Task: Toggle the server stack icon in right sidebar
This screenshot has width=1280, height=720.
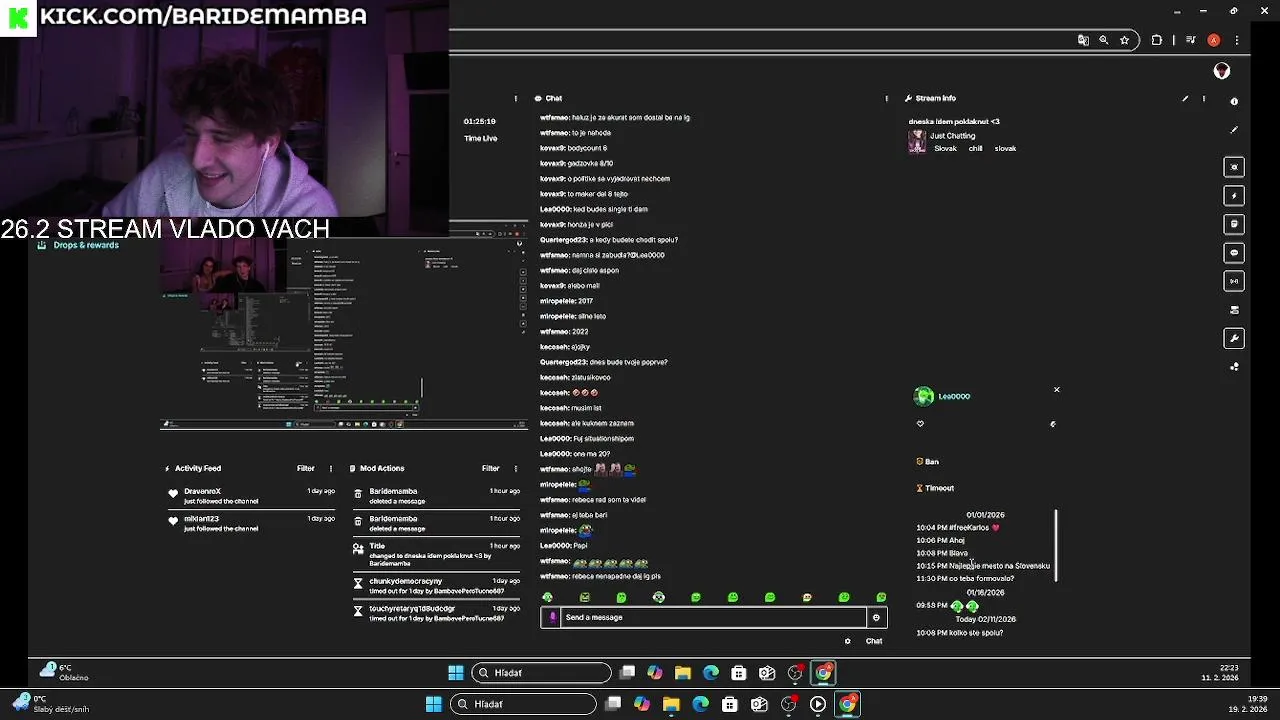Action: pyautogui.click(x=1234, y=310)
